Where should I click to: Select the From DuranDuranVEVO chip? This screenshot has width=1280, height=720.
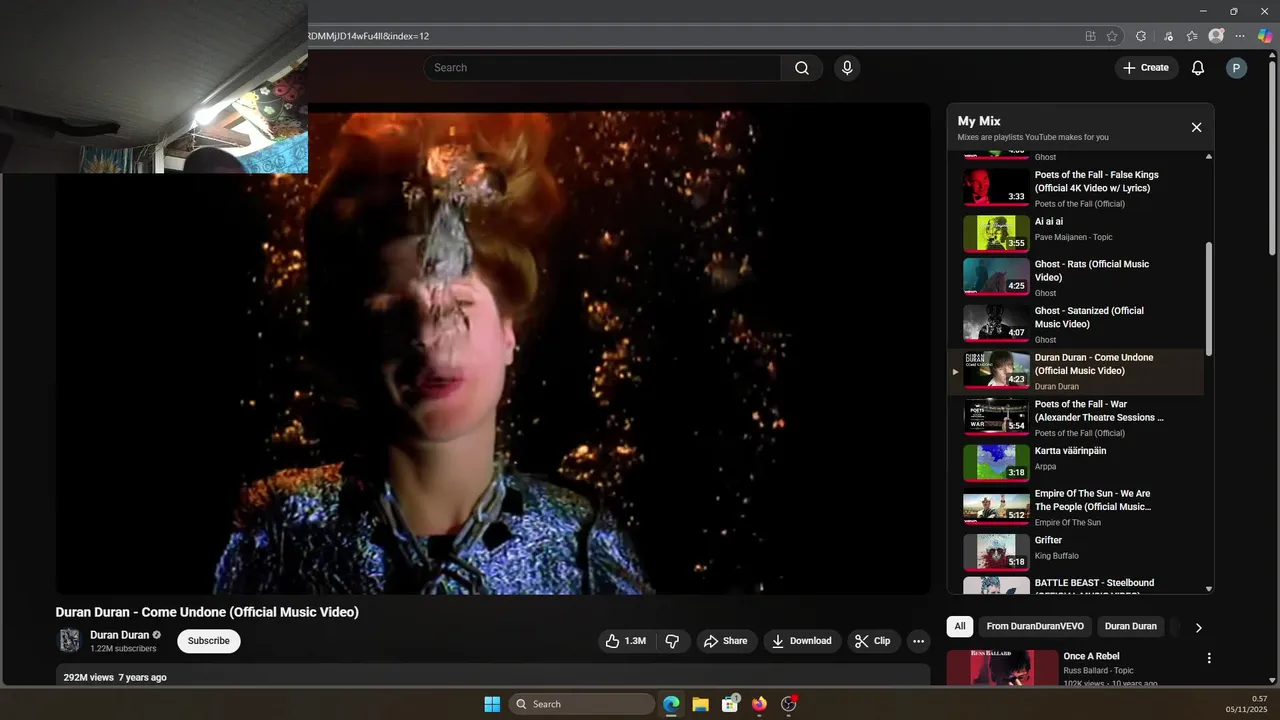[x=1035, y=627]
